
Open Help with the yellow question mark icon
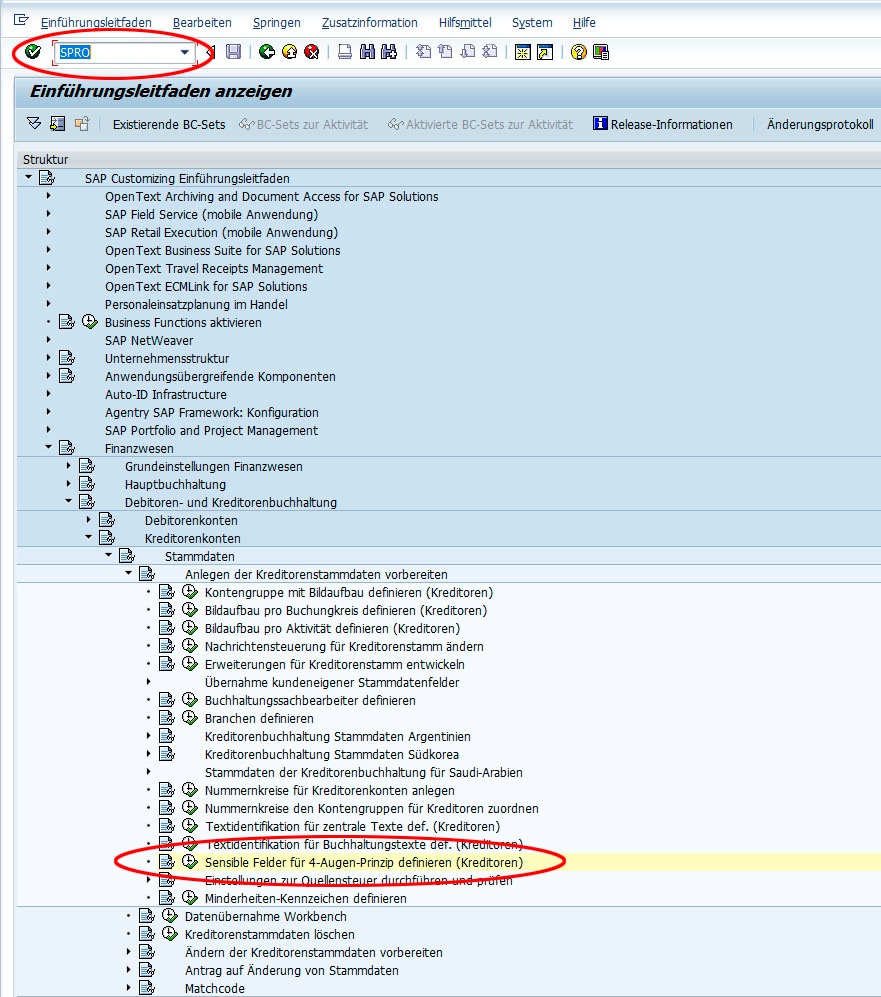(578, 52)
